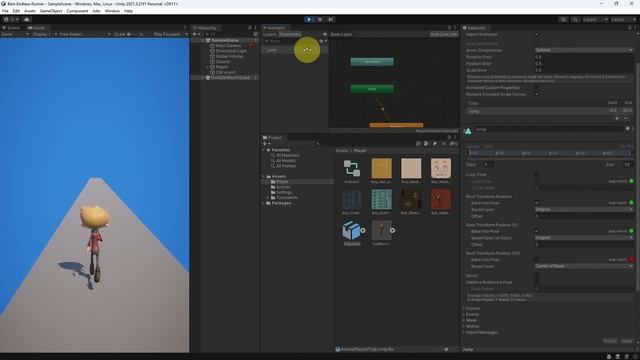Click the Apply button in Inspector

coord(627,341)
